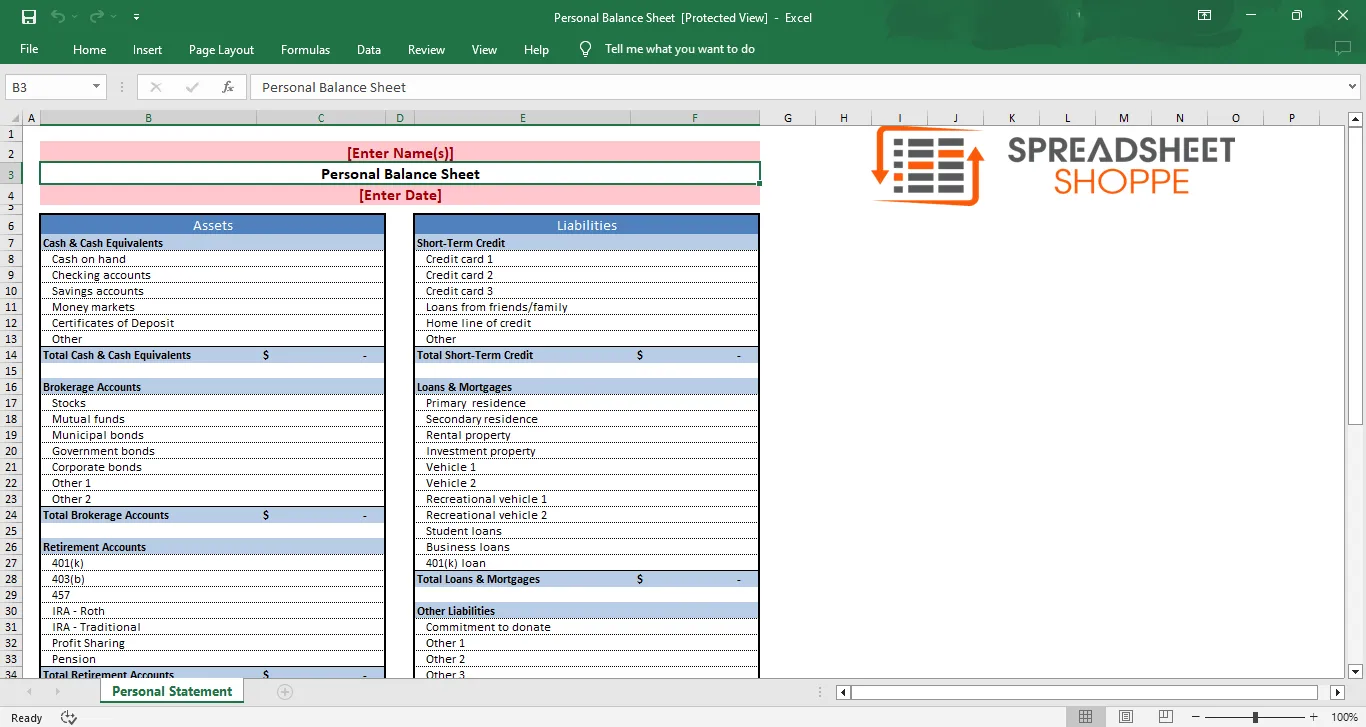Screen dimensions: 1366x727
Task: Click the Name Box showing B3
Action: pyautogui.click(x=47, y=87)
